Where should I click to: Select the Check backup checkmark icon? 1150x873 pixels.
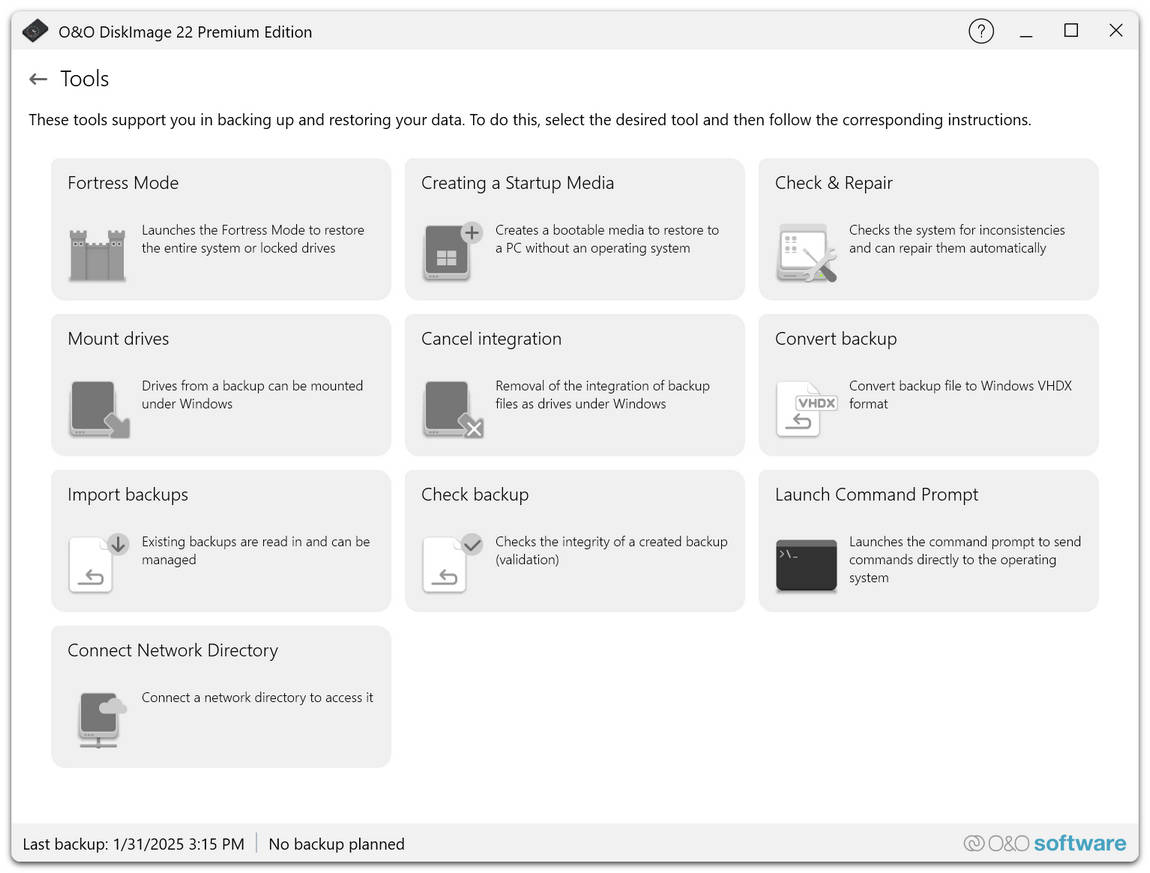[450, 565]
